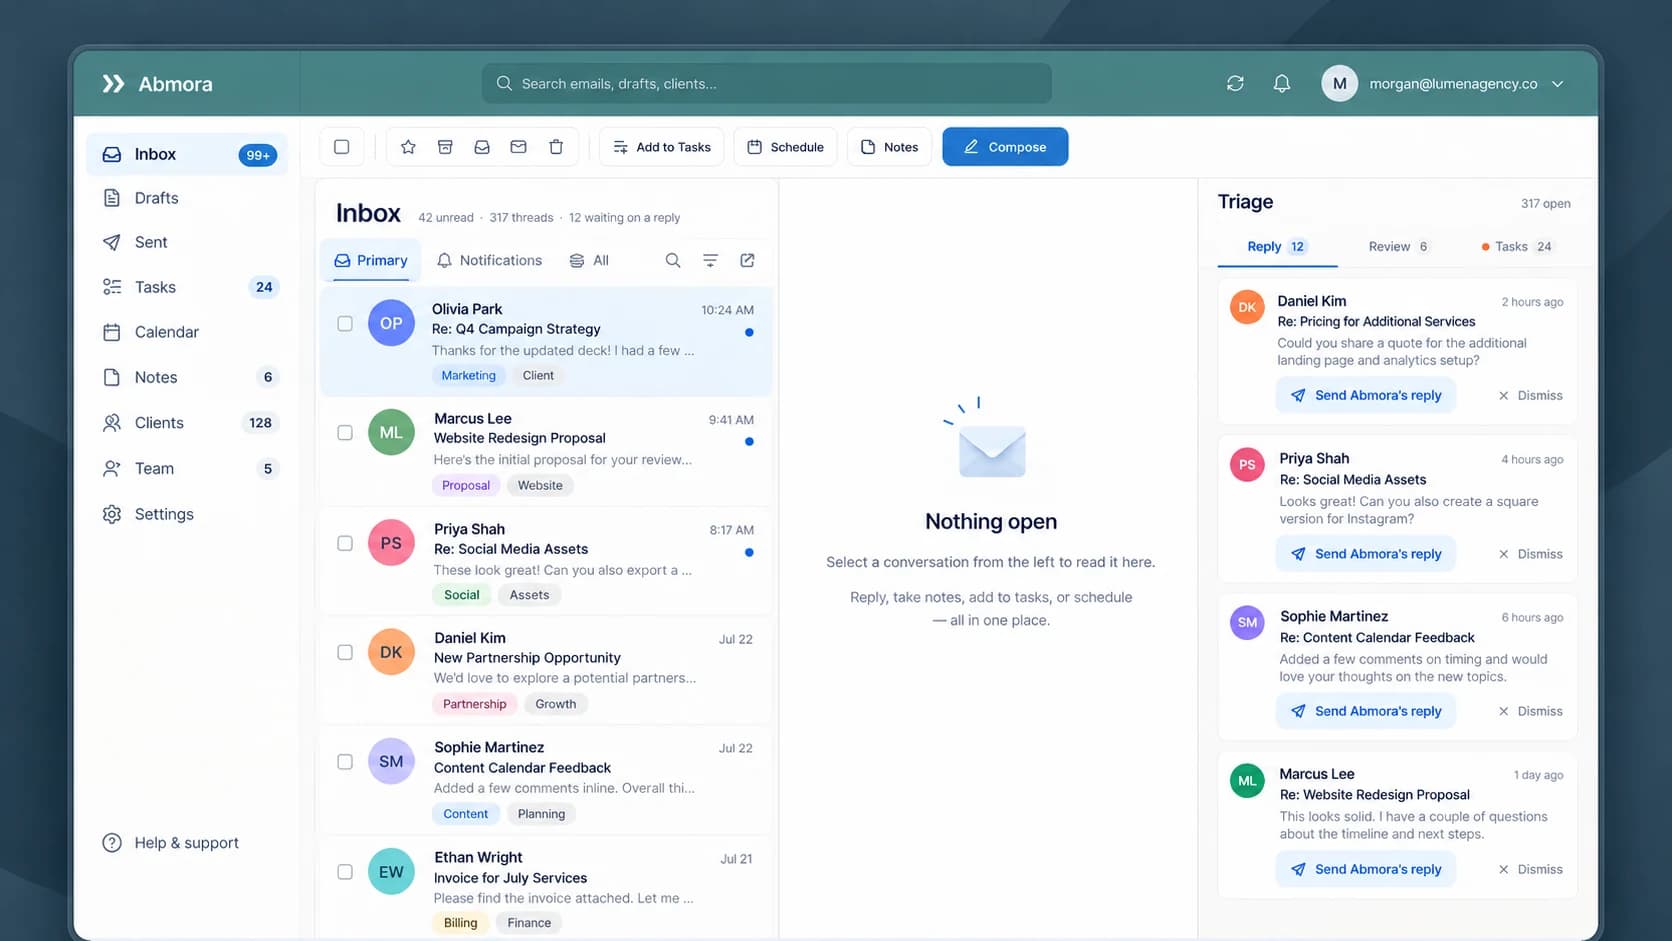Click the refresh sync icon in header
The image size is (1672, 941).
pos(1235,84)
